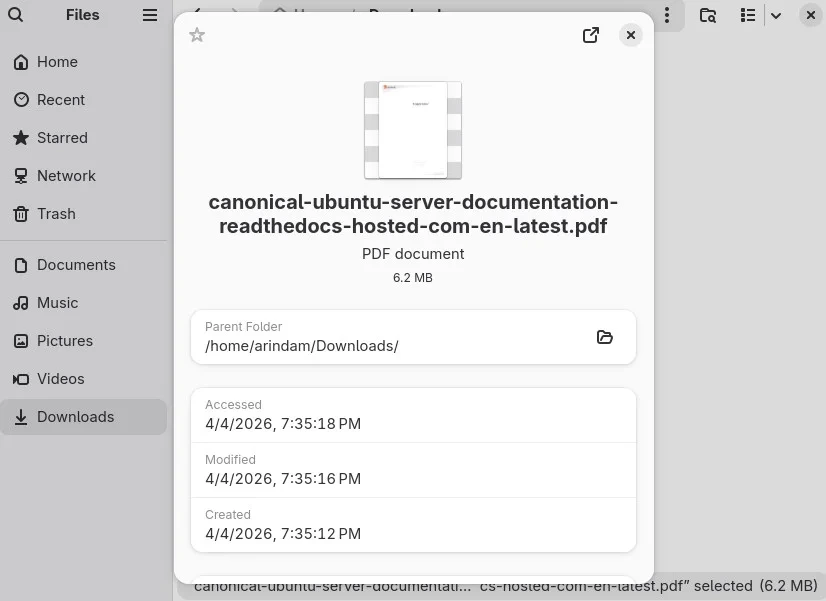The height and width of the screenshot is (601, 826).
Task: Select Pictures in the sidebar
Action: tap(64, 341)
